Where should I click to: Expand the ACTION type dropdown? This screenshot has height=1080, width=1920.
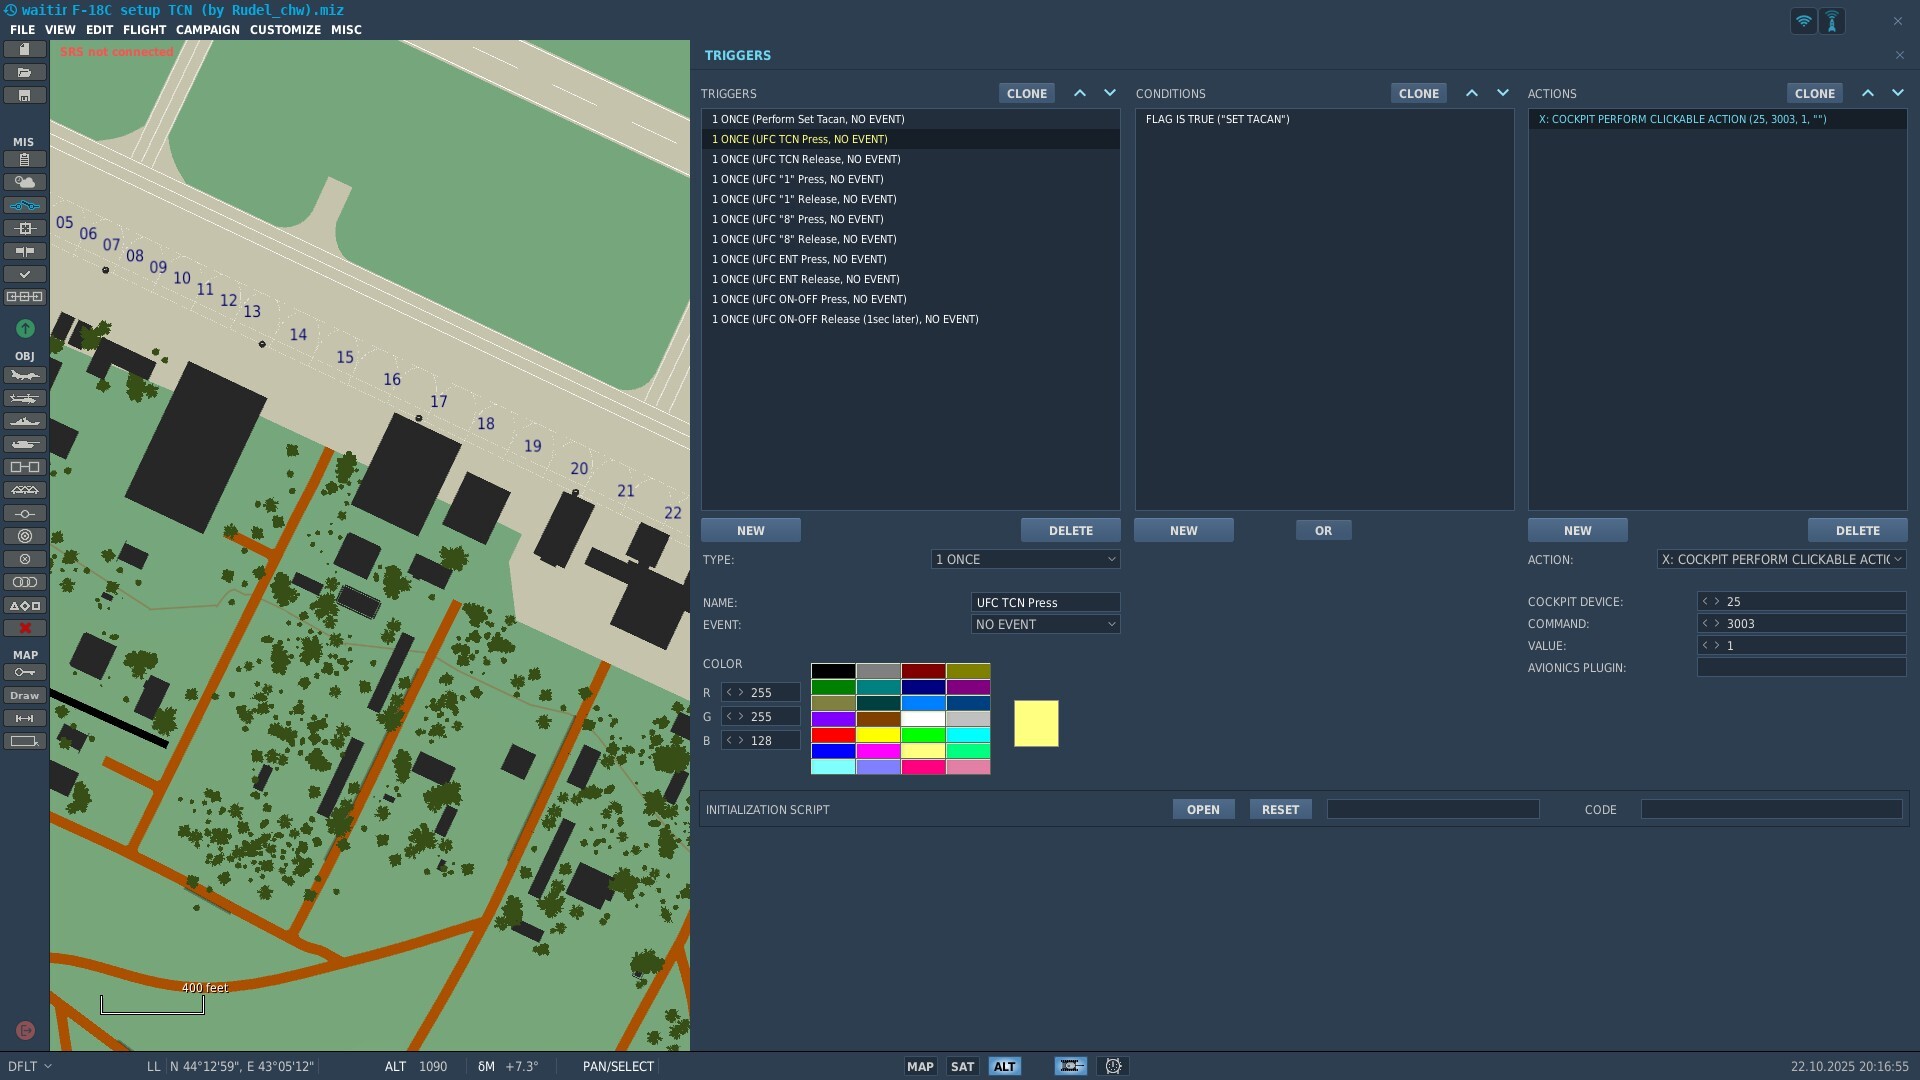point(1781,559)
